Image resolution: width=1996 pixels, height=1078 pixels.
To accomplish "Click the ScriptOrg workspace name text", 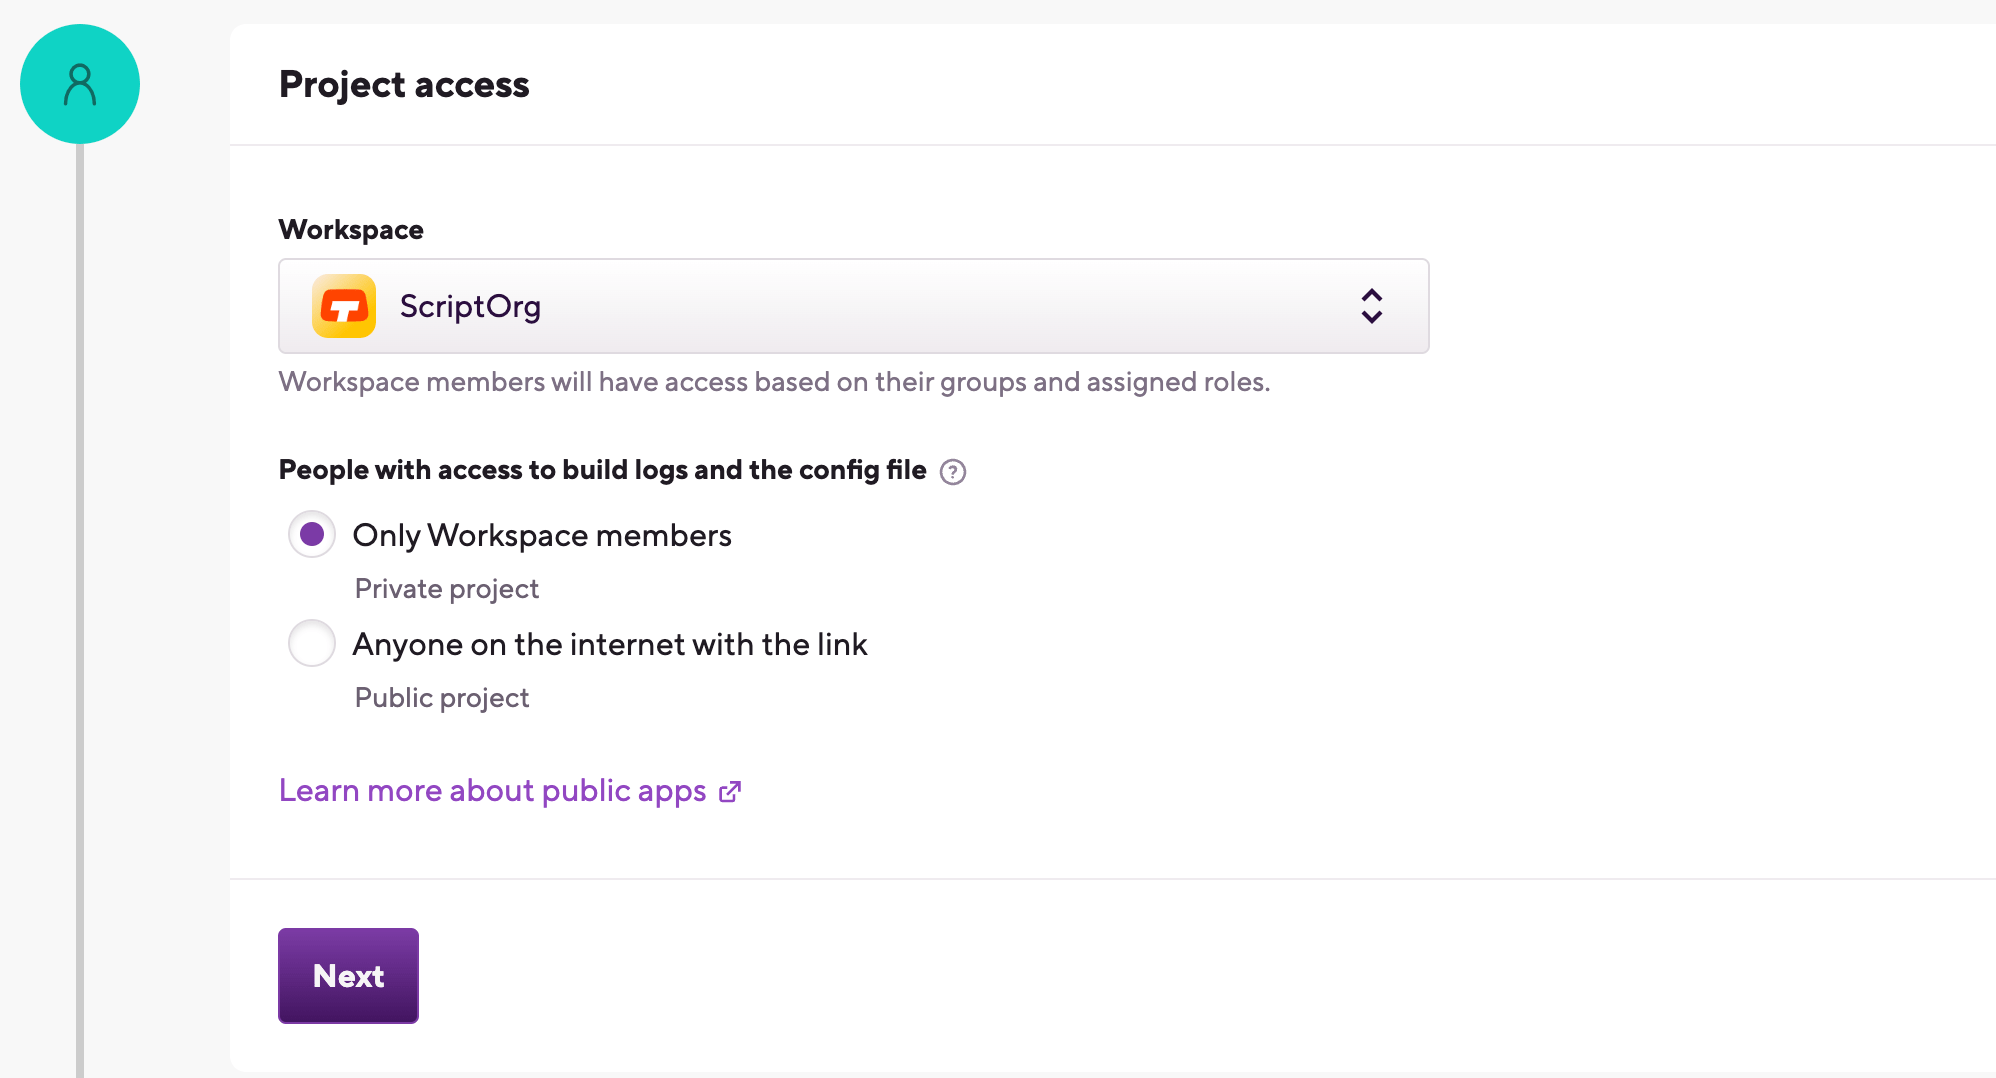I will click(x=470, y=306).
